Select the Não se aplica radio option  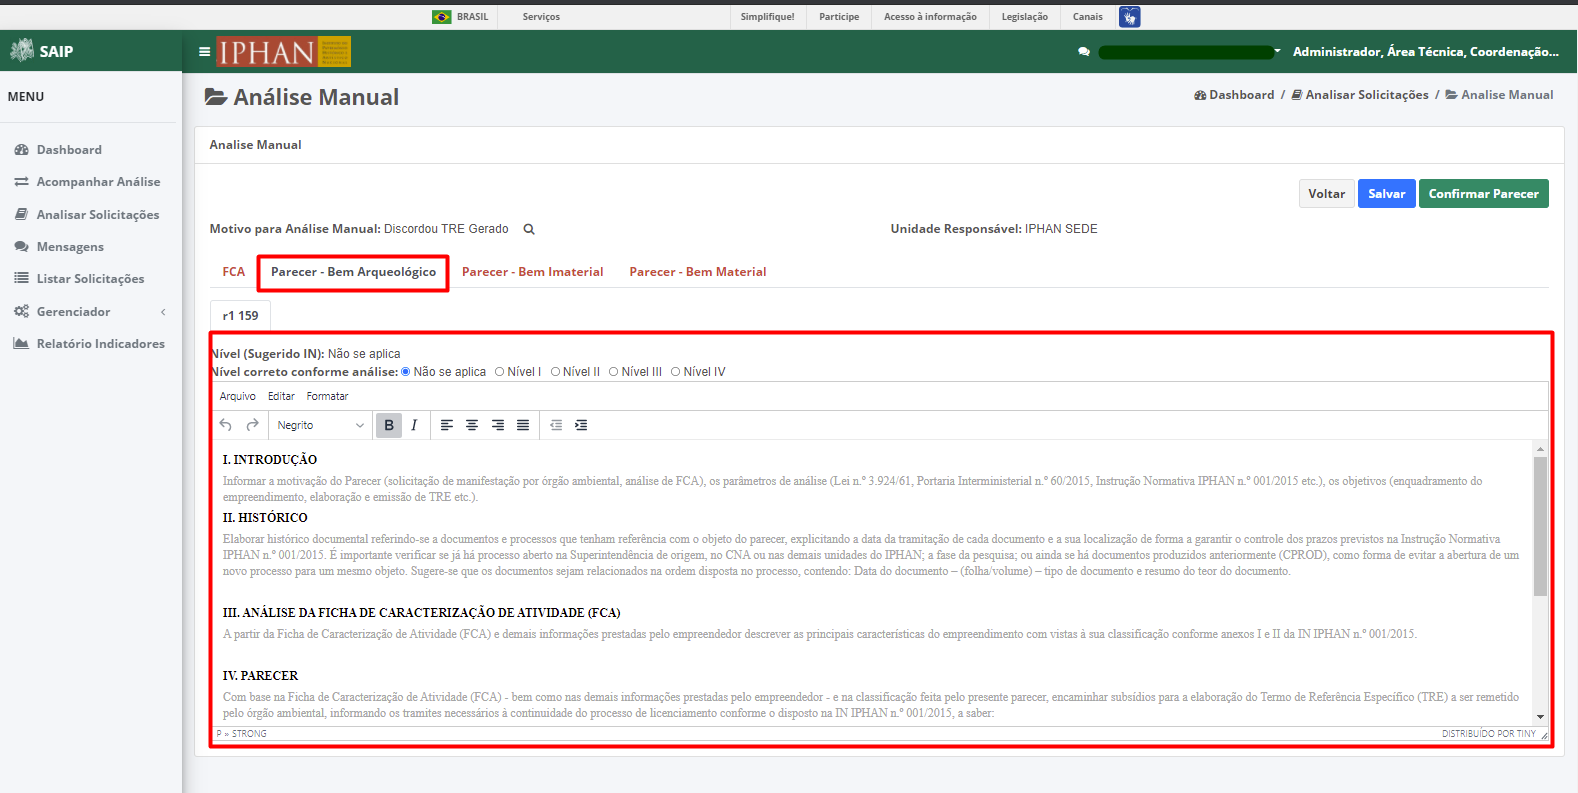406,372
